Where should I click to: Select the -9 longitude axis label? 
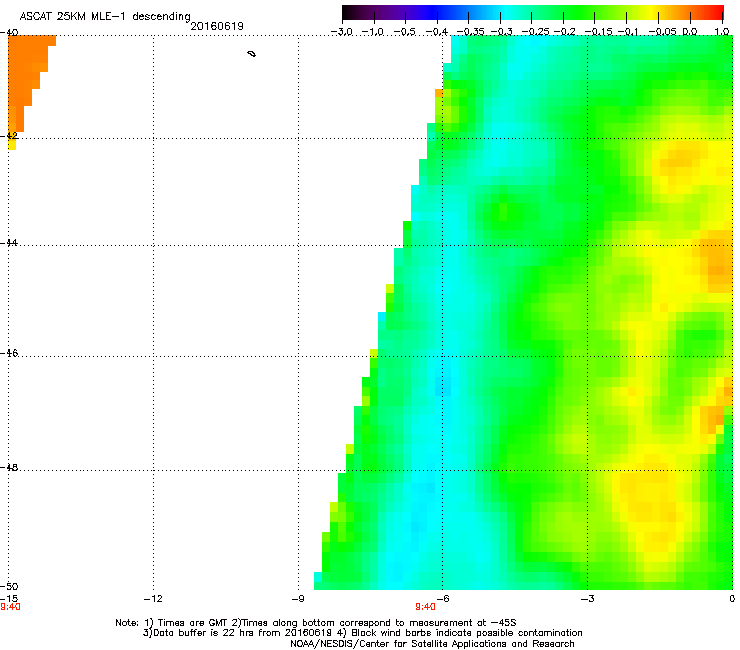point(297,599)
